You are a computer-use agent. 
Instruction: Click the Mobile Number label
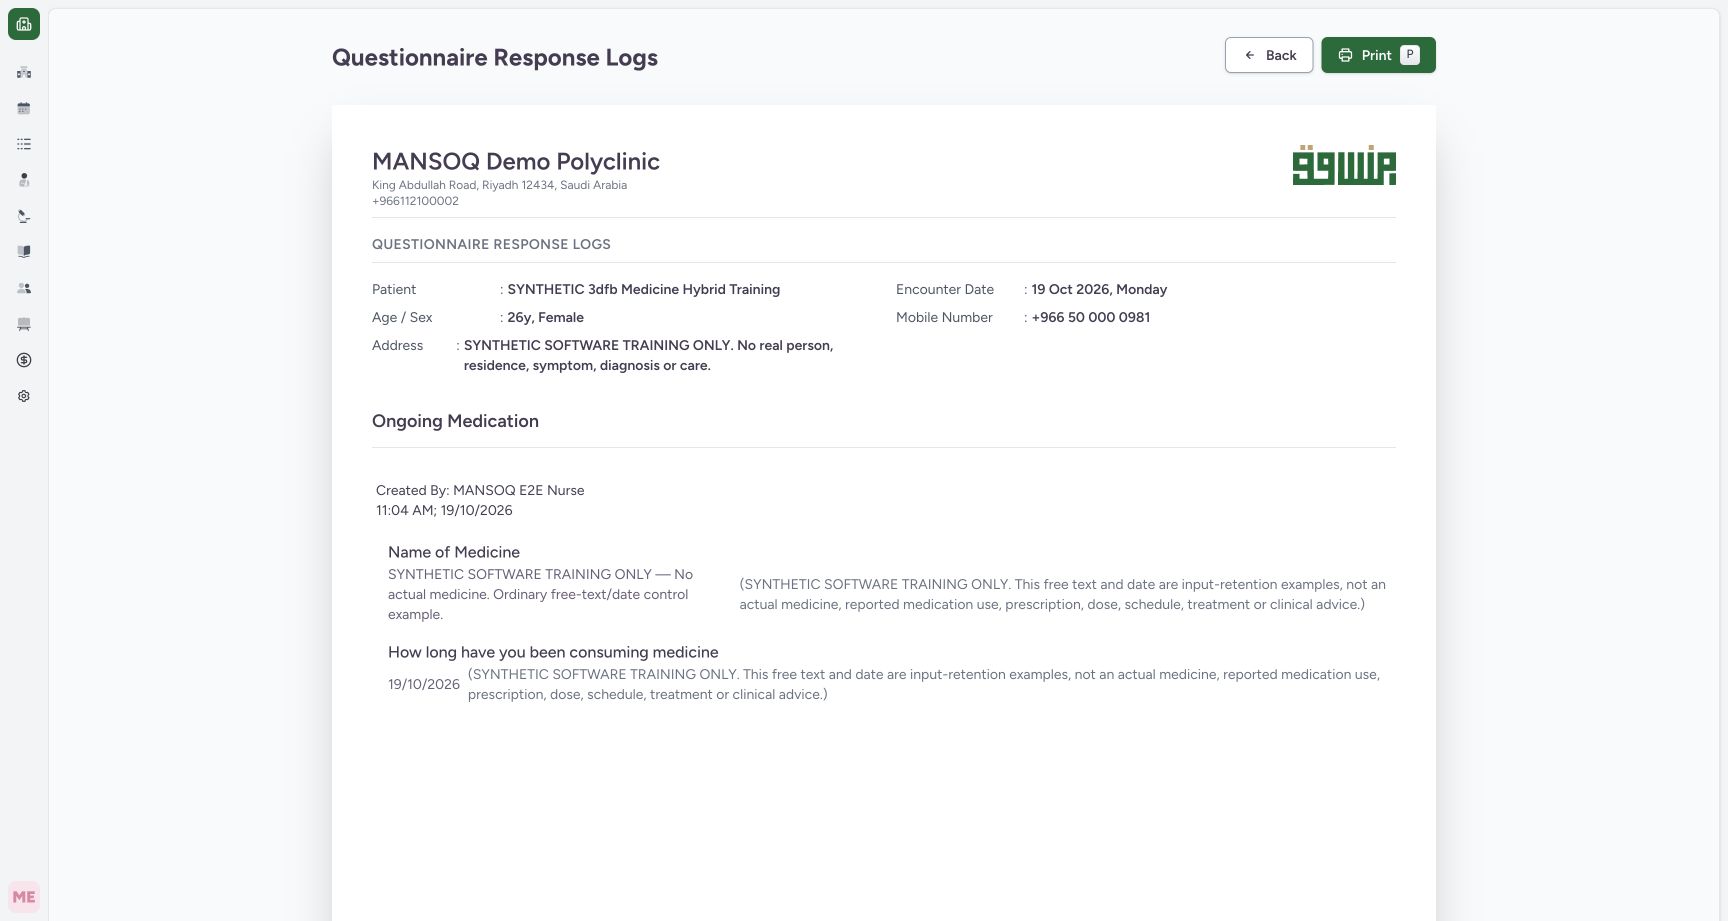click(x=944, y=317)
